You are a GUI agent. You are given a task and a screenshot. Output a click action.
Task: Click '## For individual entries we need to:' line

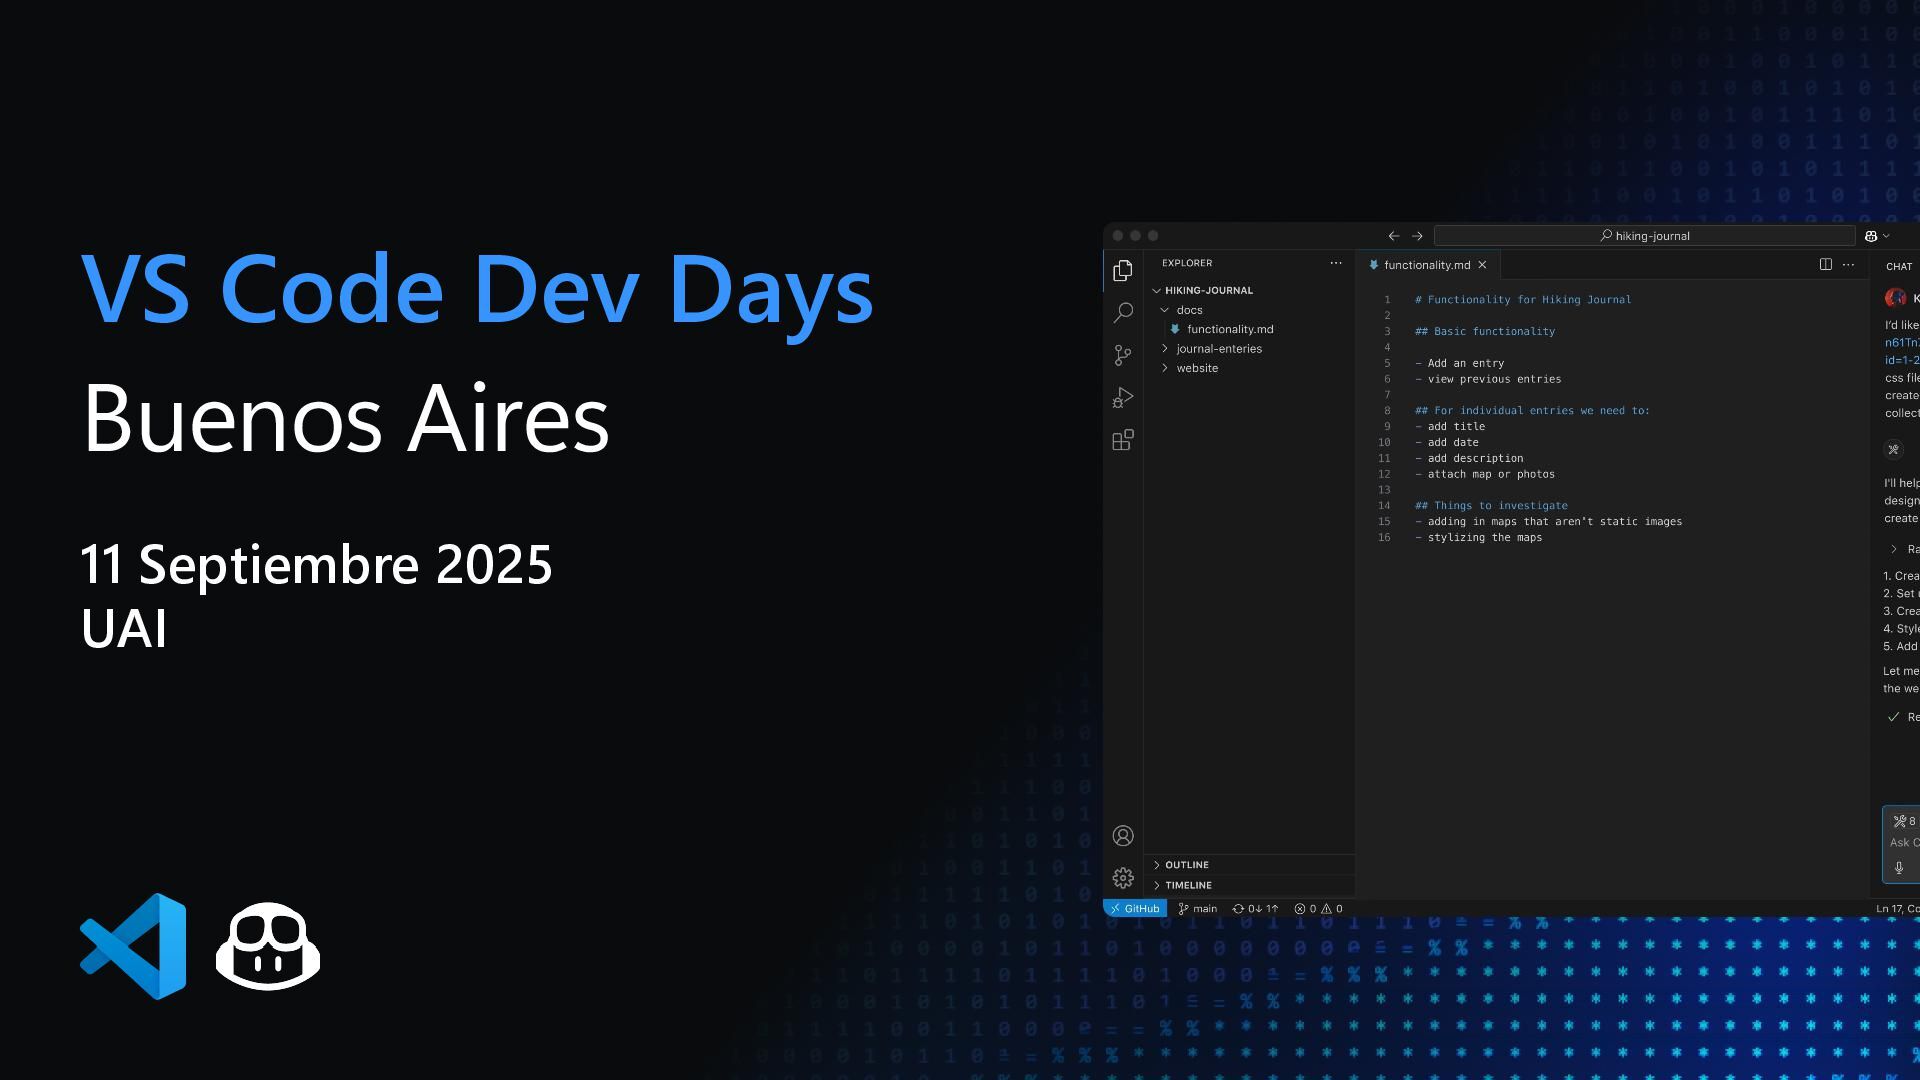[1532, 410]
